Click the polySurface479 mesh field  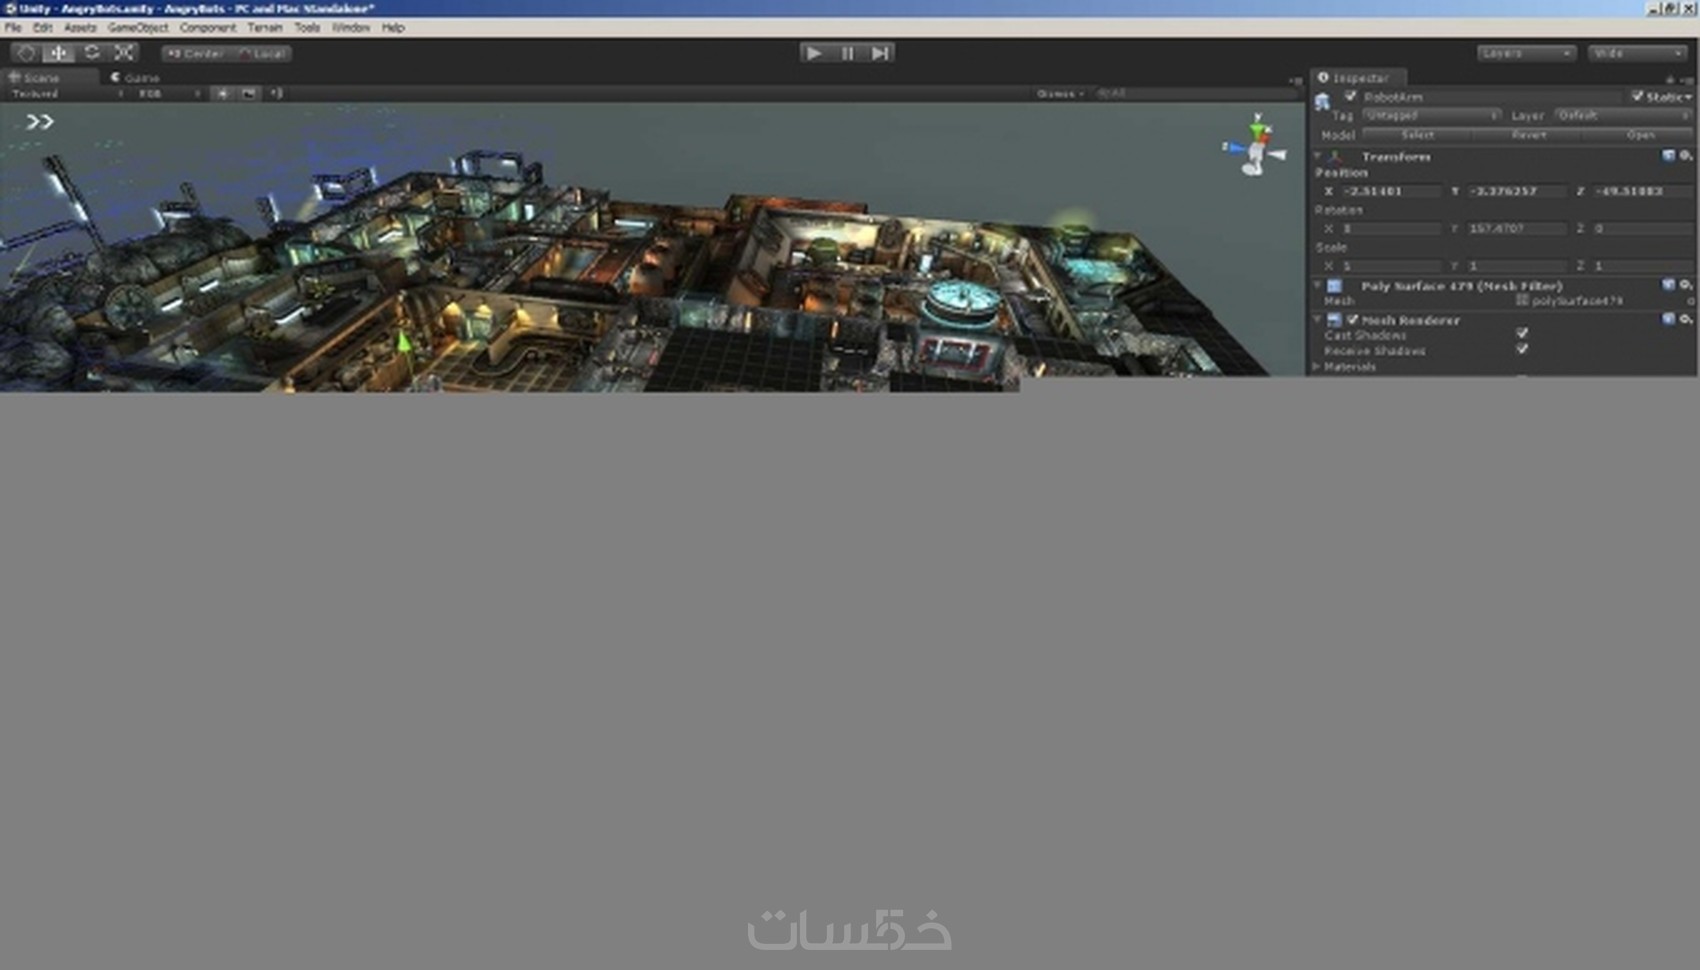click(1602, 301)
